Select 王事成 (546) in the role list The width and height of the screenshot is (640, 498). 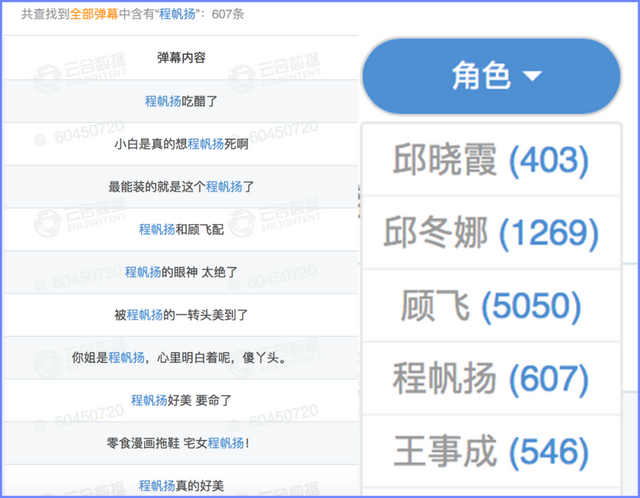490,451
